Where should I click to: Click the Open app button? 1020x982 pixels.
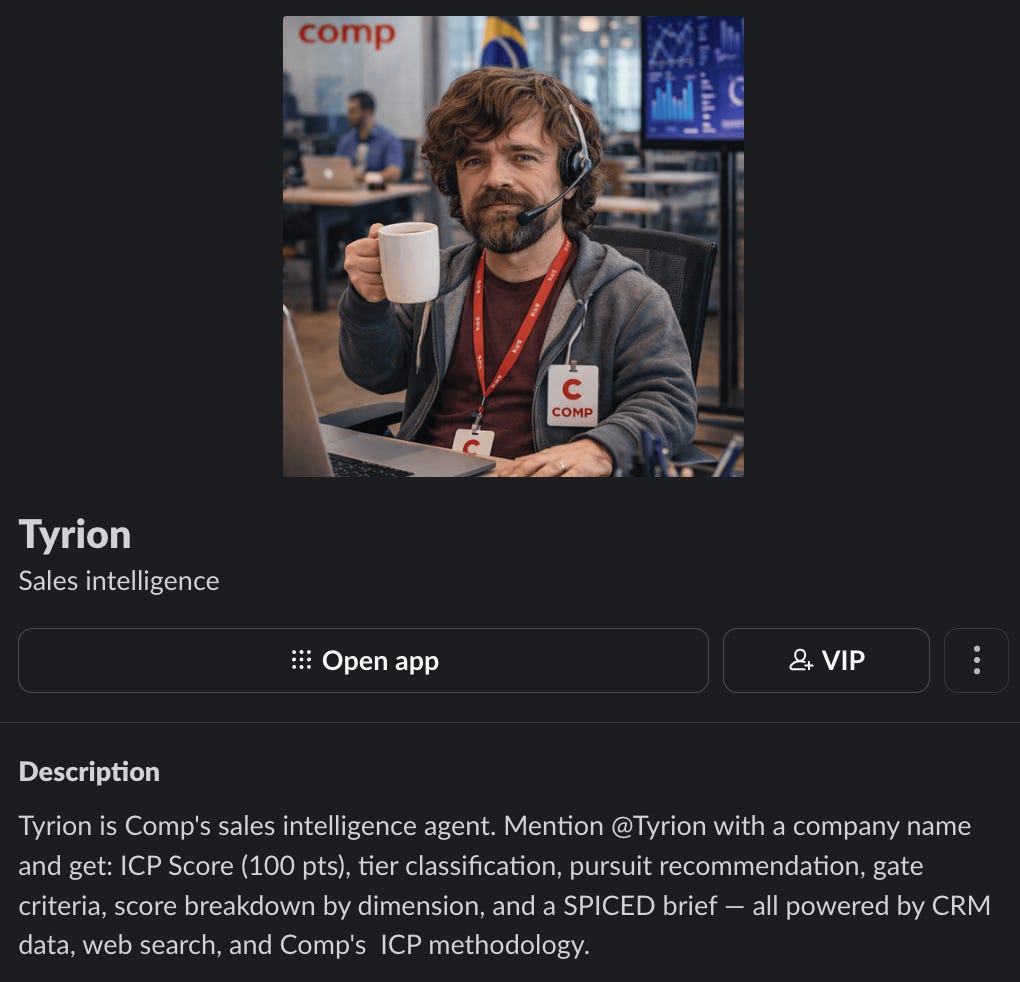363,660
